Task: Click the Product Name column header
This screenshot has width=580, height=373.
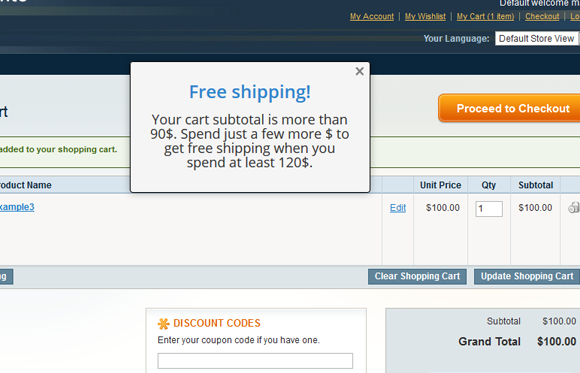Action: (x=26, y=185)
